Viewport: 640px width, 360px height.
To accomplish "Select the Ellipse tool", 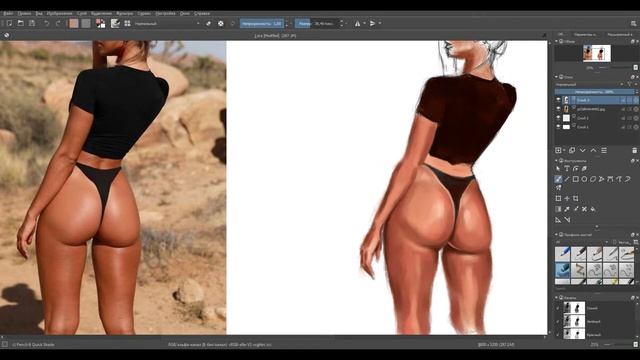I will coord(584,179).
